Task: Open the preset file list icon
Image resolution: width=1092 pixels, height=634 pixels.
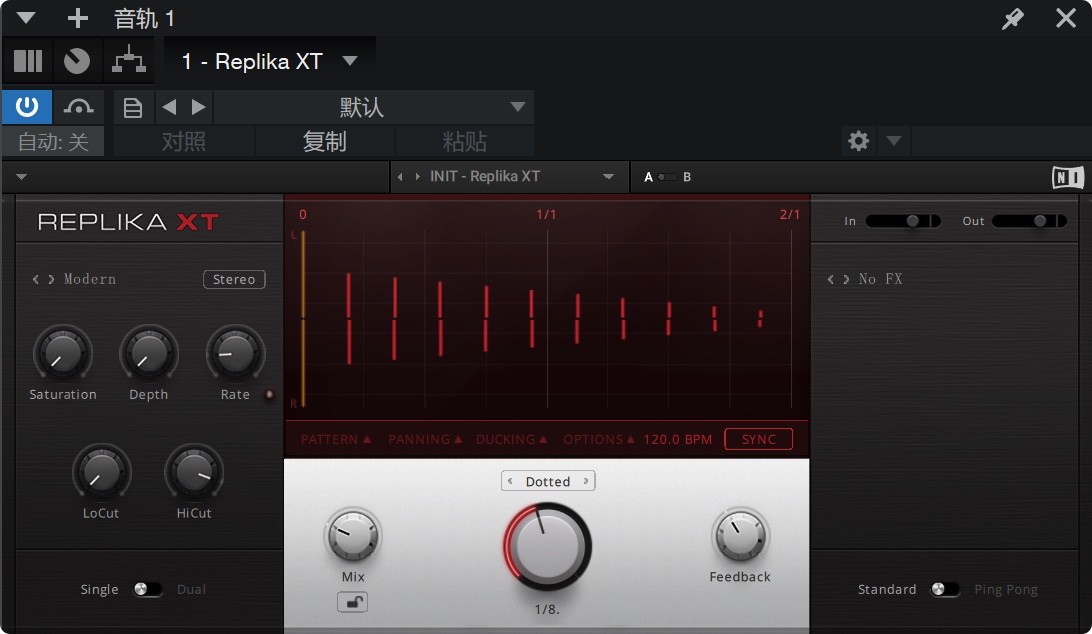Action: tap(133, 106)
